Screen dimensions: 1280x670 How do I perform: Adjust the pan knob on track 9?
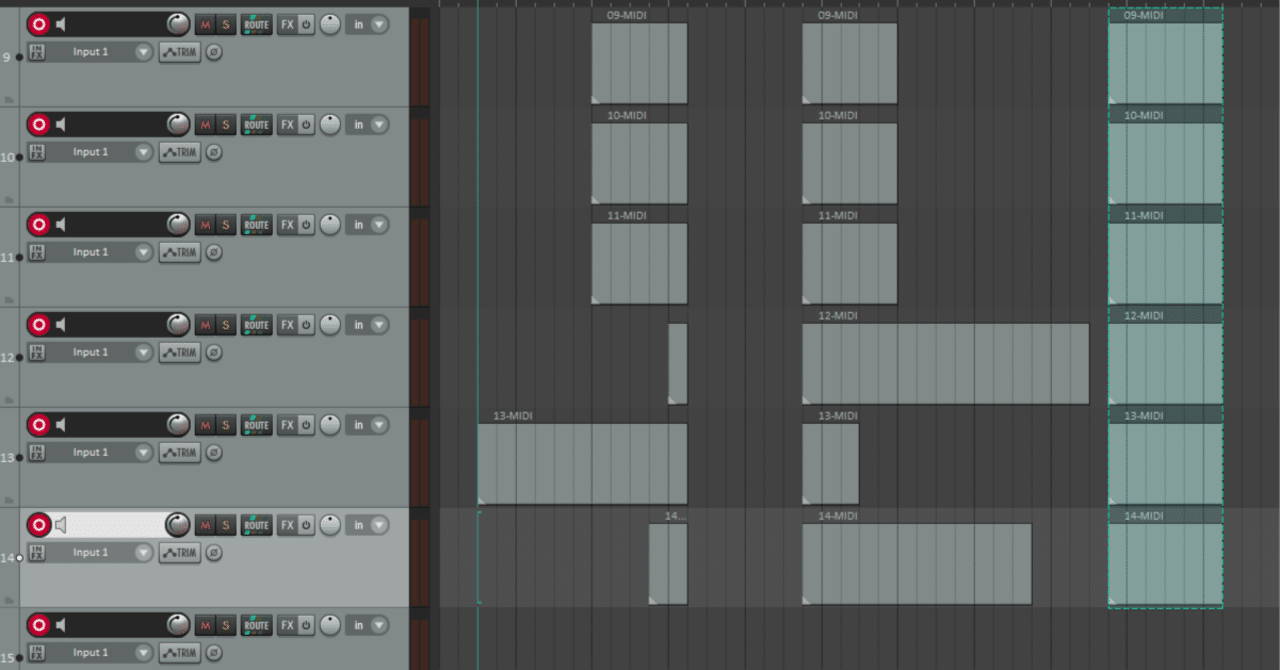[177, 23]
